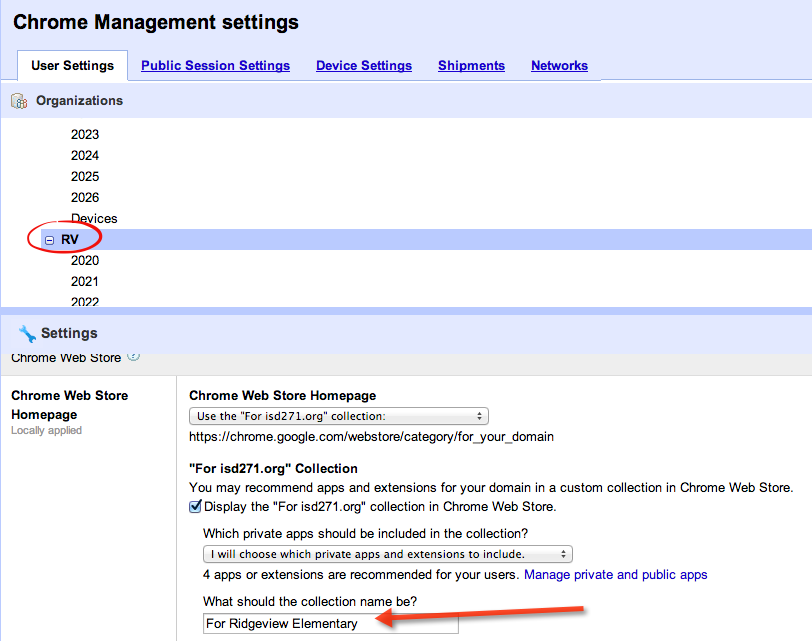Click the "For isd271.org" Collection heading

pos(273,469)
